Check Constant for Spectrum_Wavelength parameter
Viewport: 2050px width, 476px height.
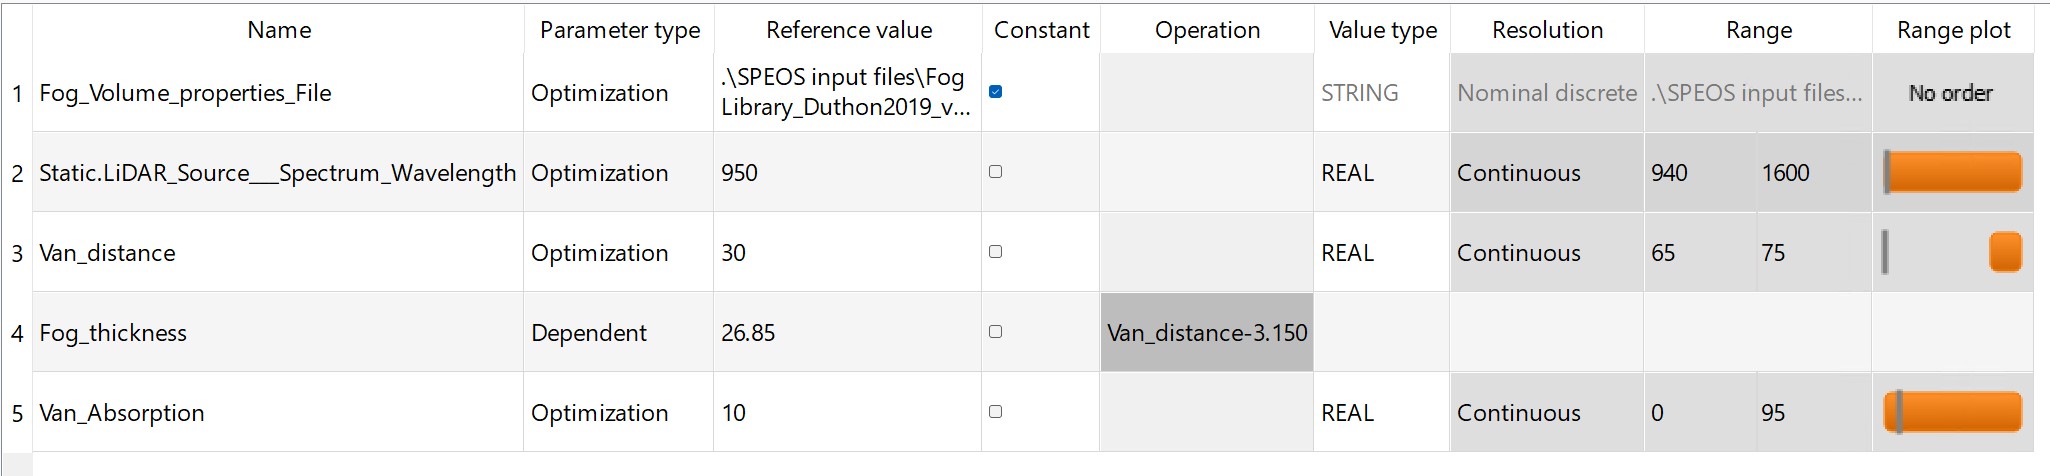tap(995, 172)
